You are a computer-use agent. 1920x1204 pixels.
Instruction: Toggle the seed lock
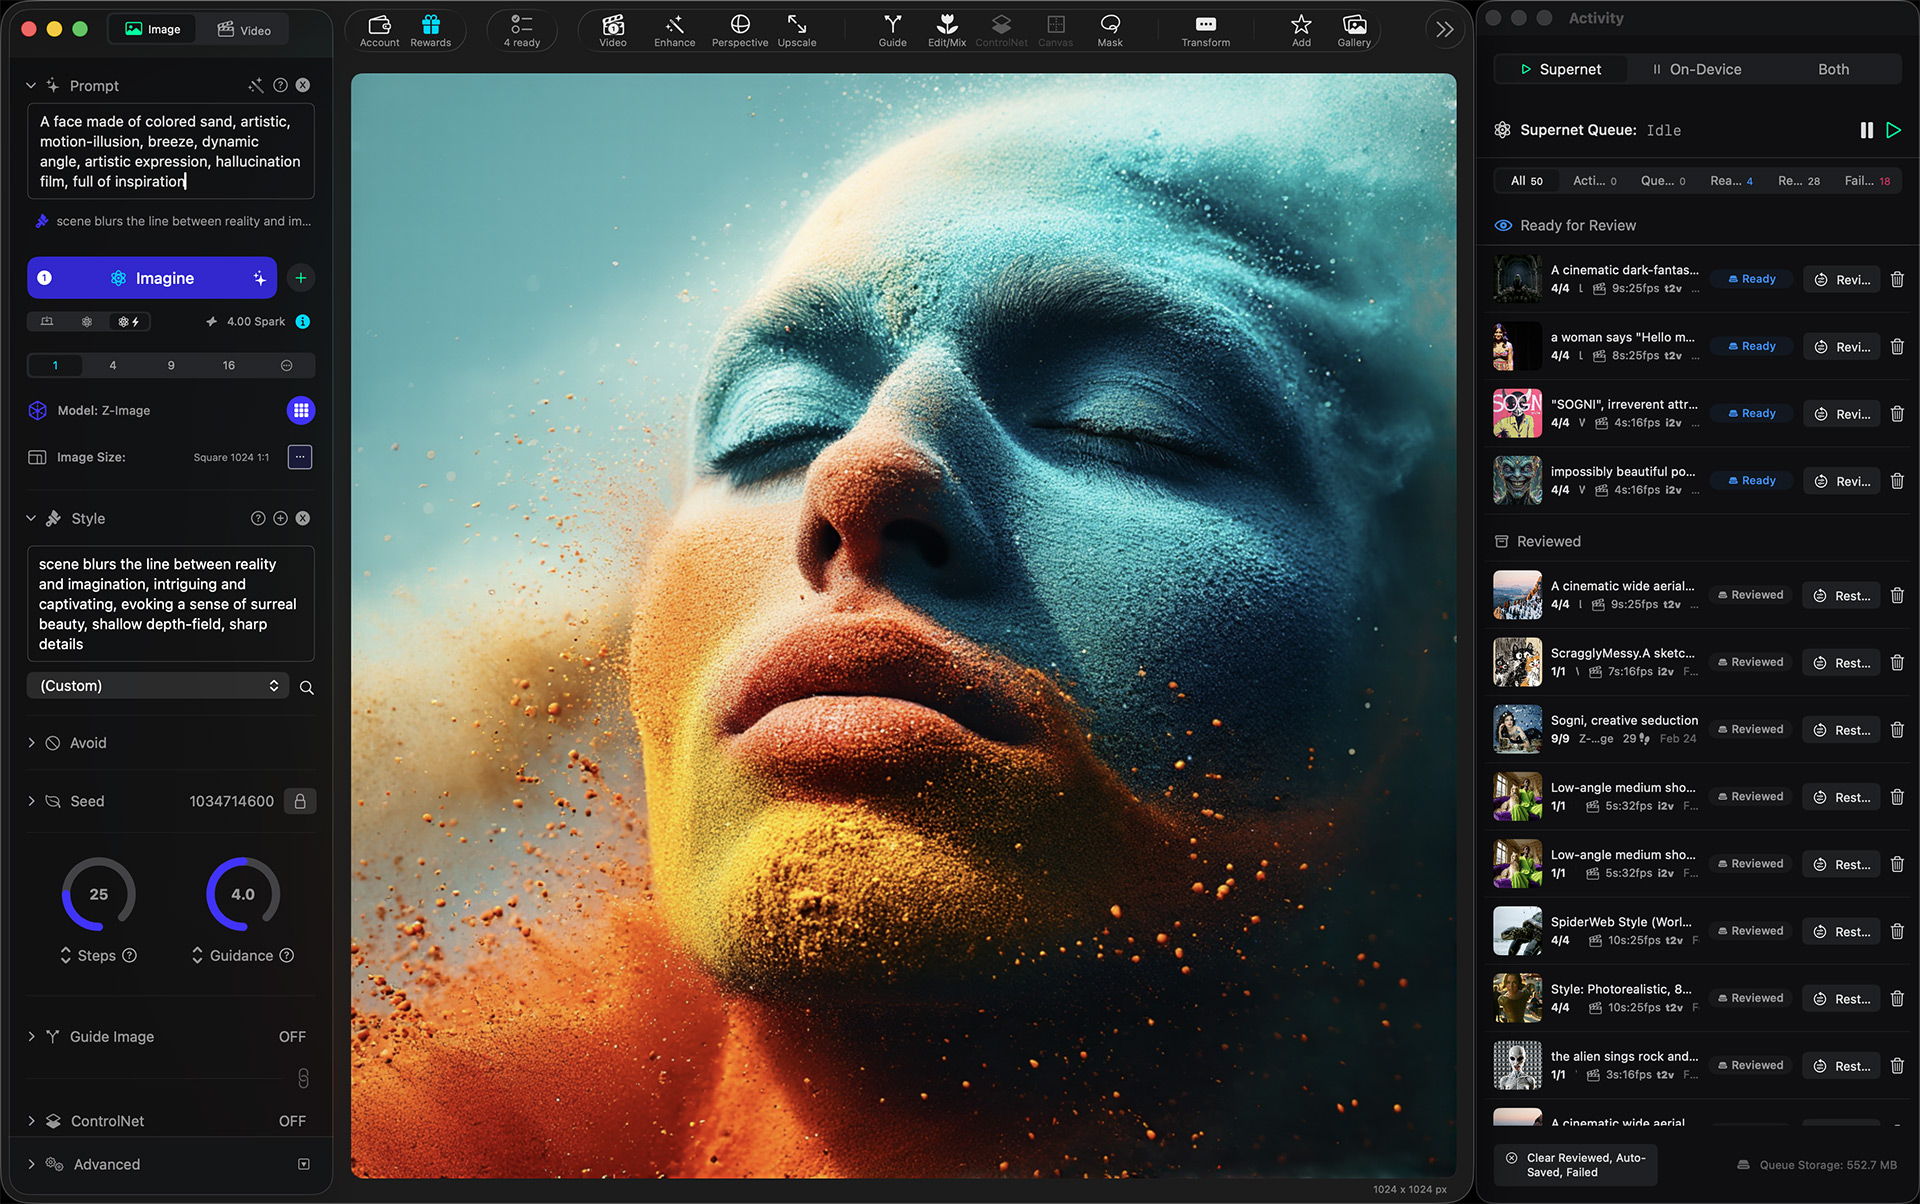(300, 801)
